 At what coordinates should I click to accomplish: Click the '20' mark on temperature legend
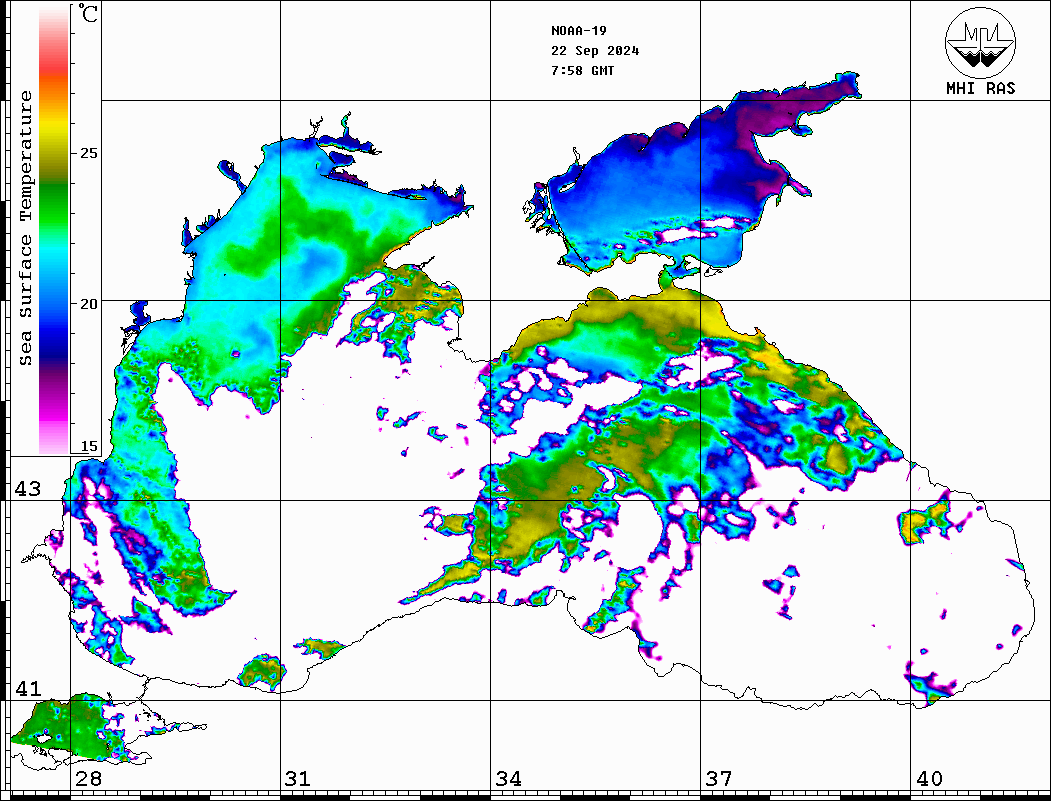(88, 304)
